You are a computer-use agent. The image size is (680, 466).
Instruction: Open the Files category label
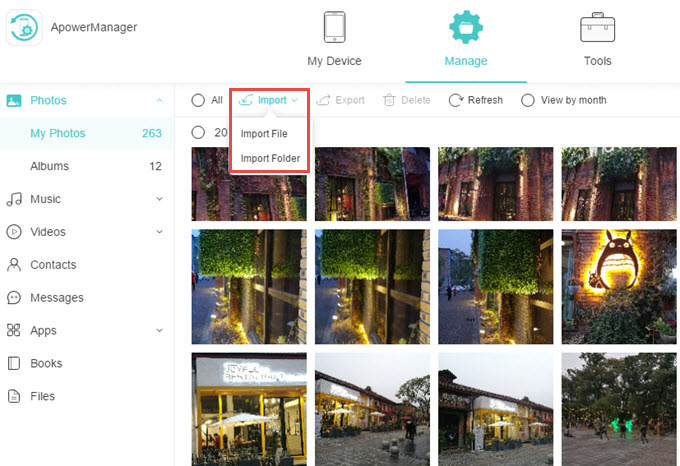42,396
